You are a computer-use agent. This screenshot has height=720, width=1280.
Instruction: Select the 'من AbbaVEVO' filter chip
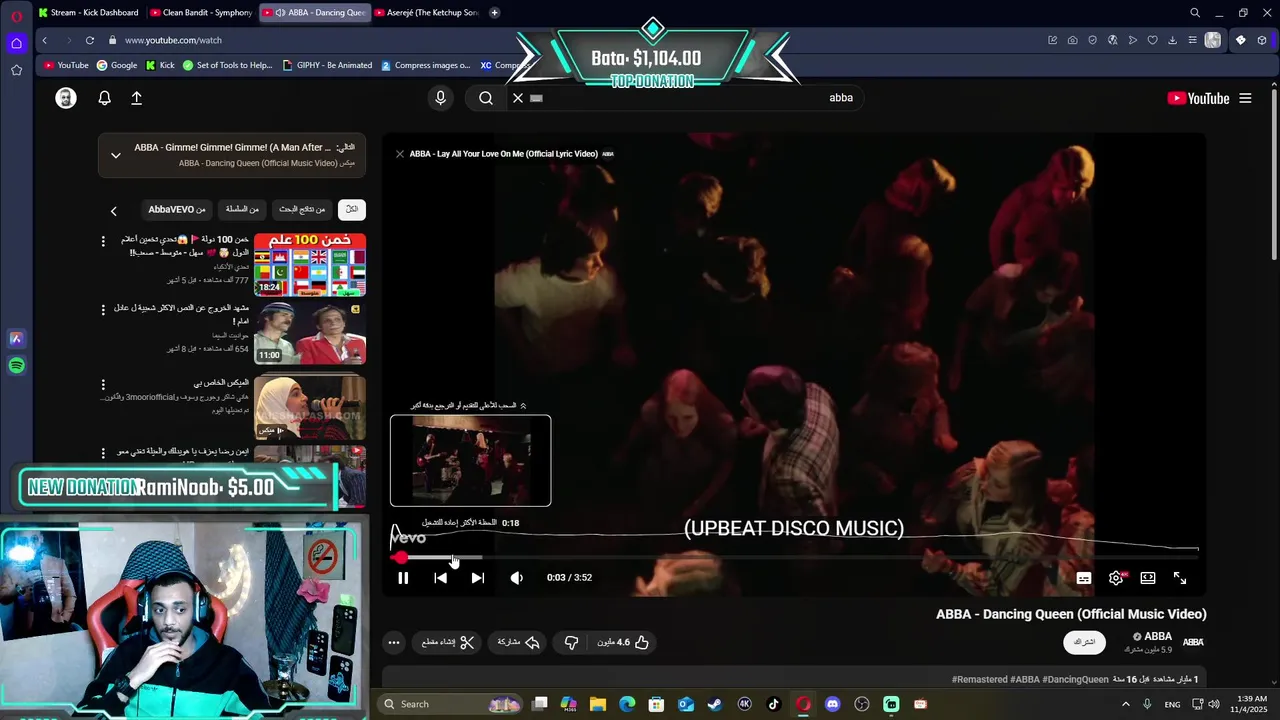tap(177, 209)
